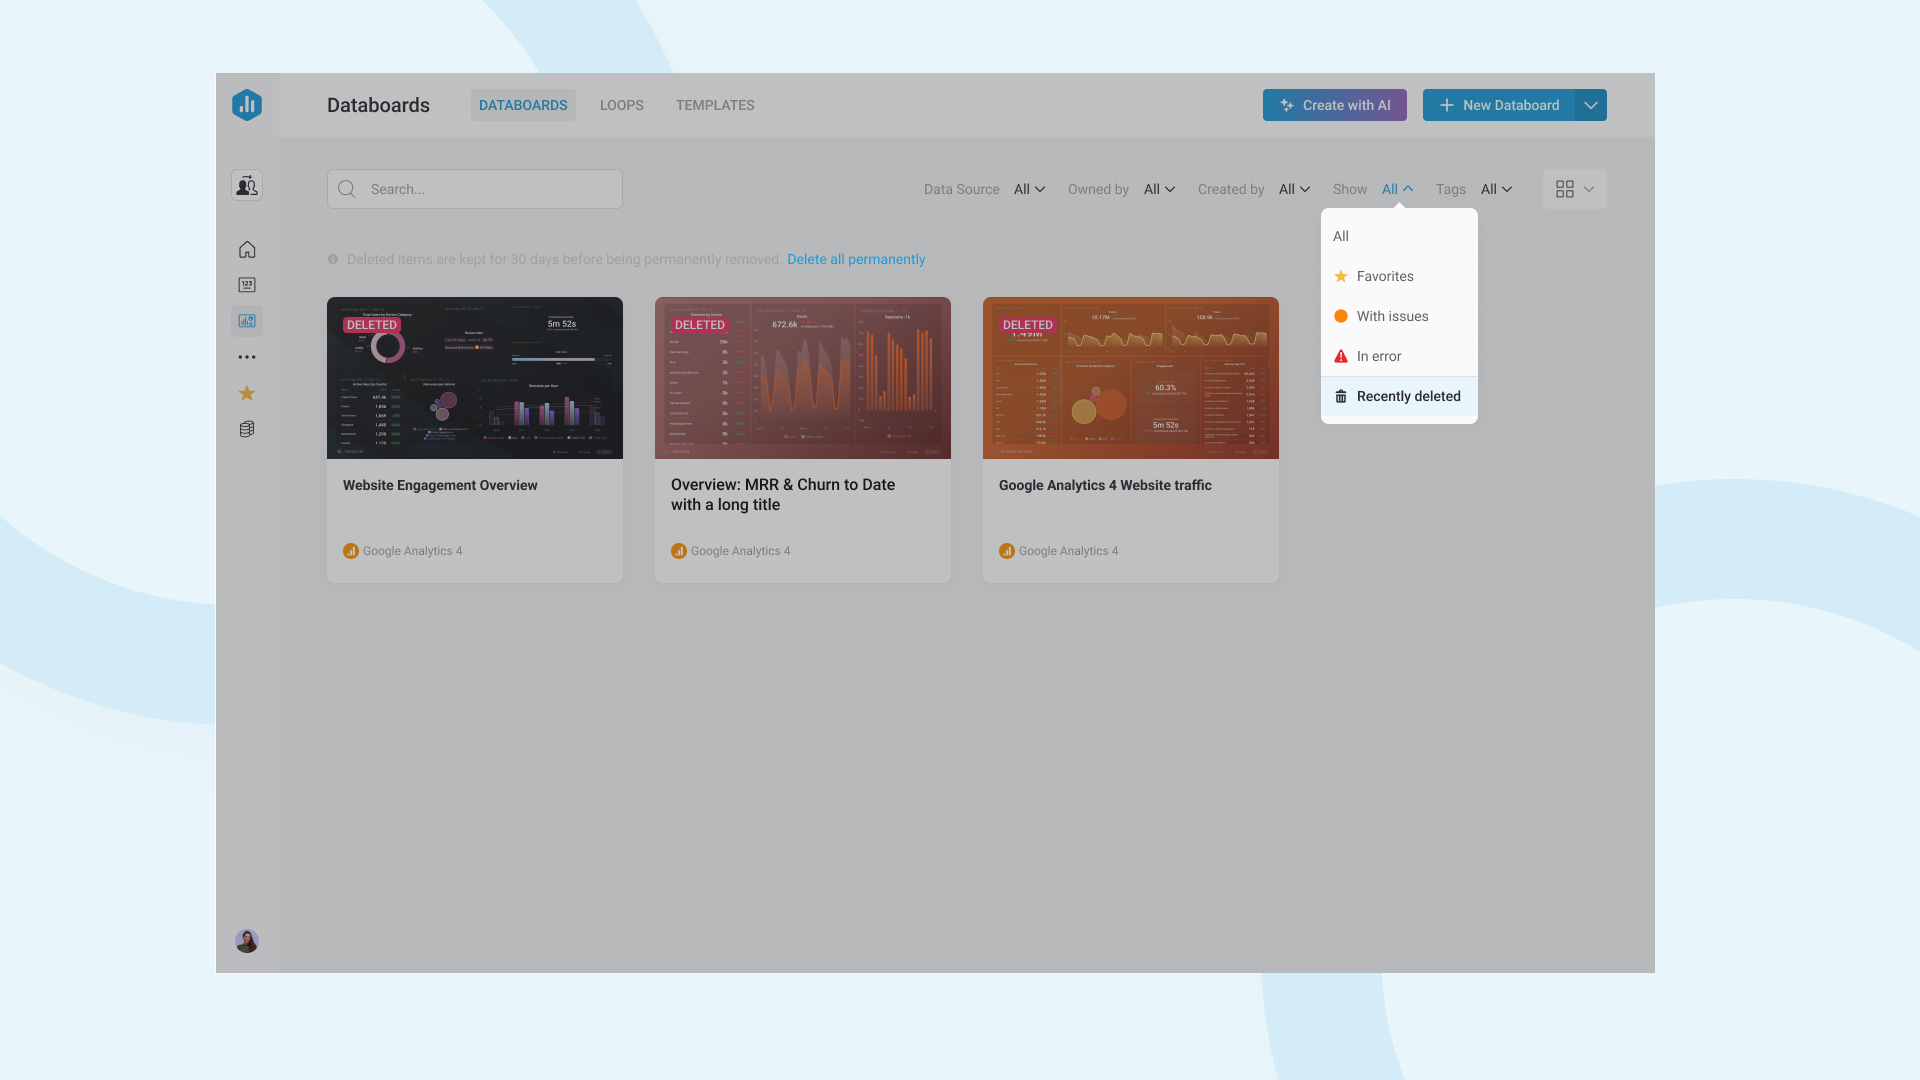1920x1080 pixels.
Task: Click the more options ellipsis icon in sidebar
Action: (x=247, y=357)
